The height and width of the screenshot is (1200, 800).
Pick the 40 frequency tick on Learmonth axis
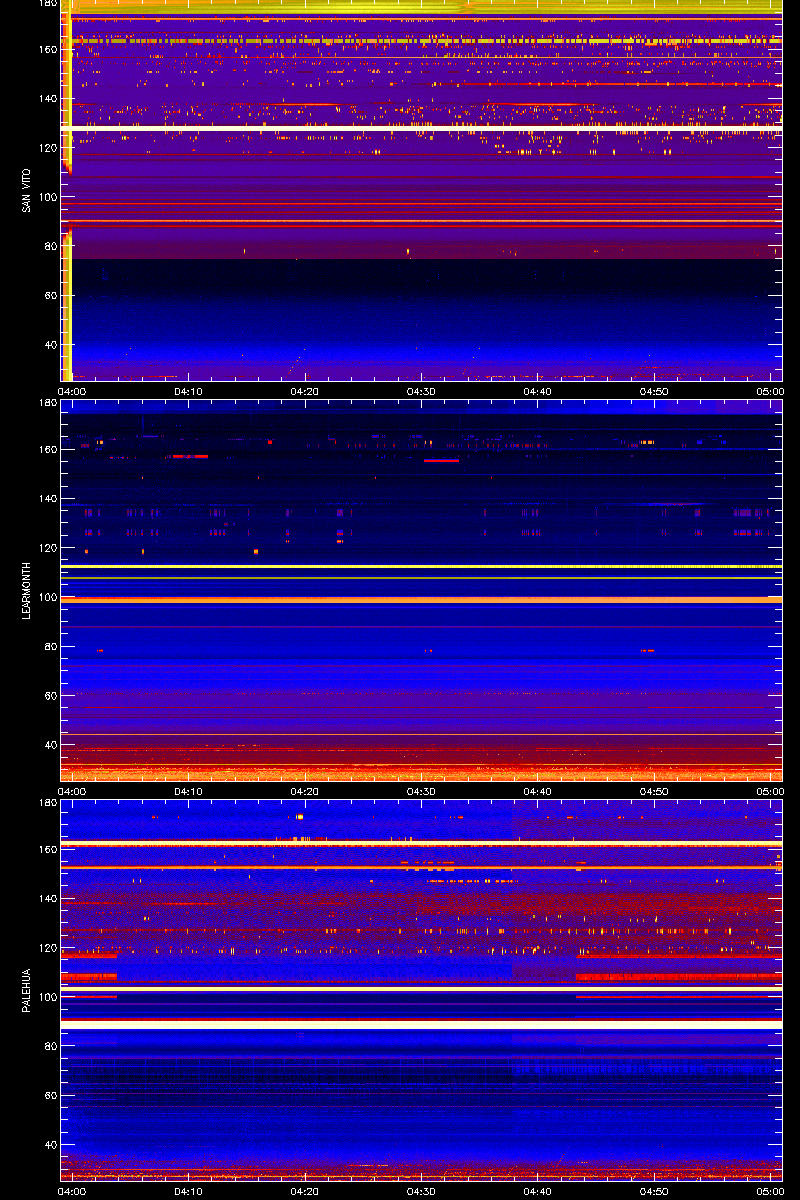(51, 745)
